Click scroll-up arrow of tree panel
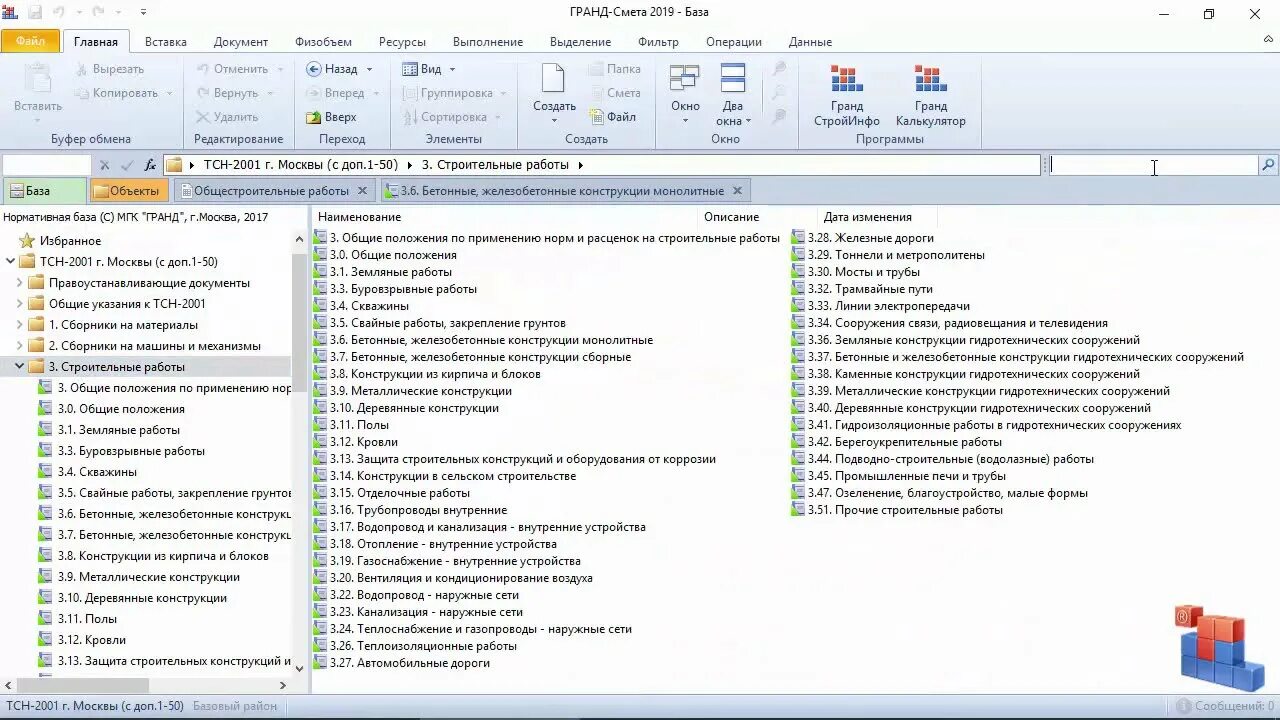 click(299, 240)
